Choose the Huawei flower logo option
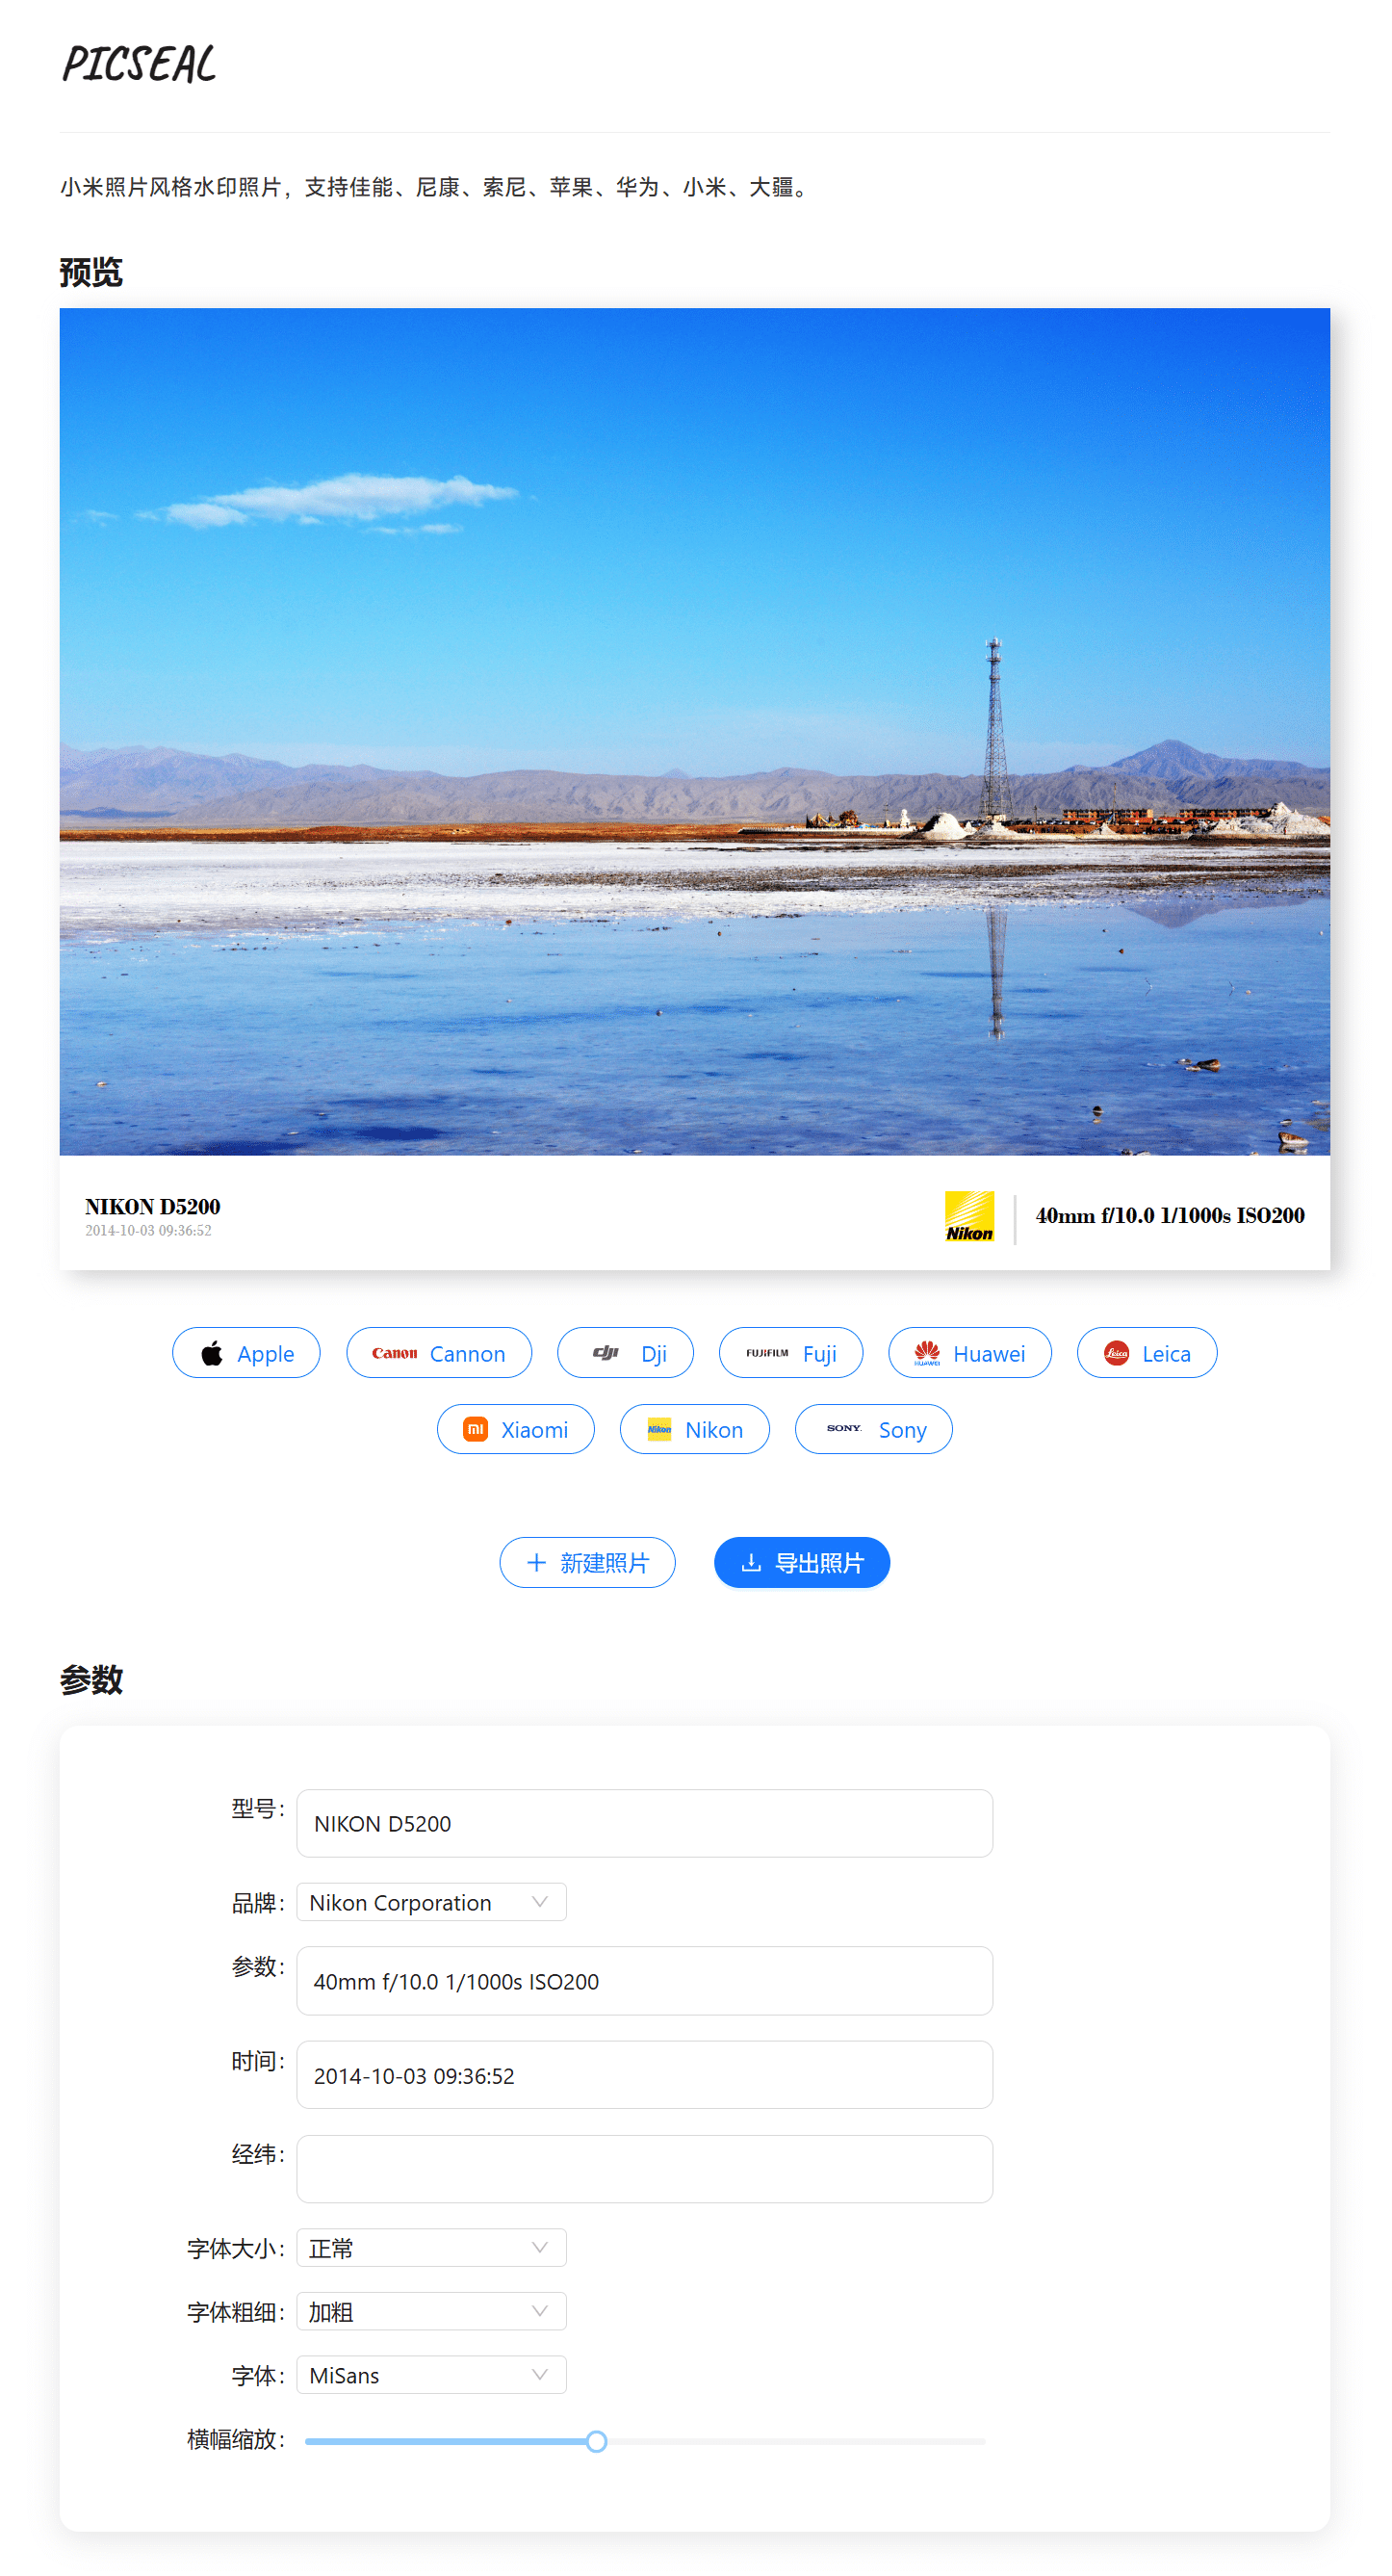 pyautogui.click(x=970, y=1353)
